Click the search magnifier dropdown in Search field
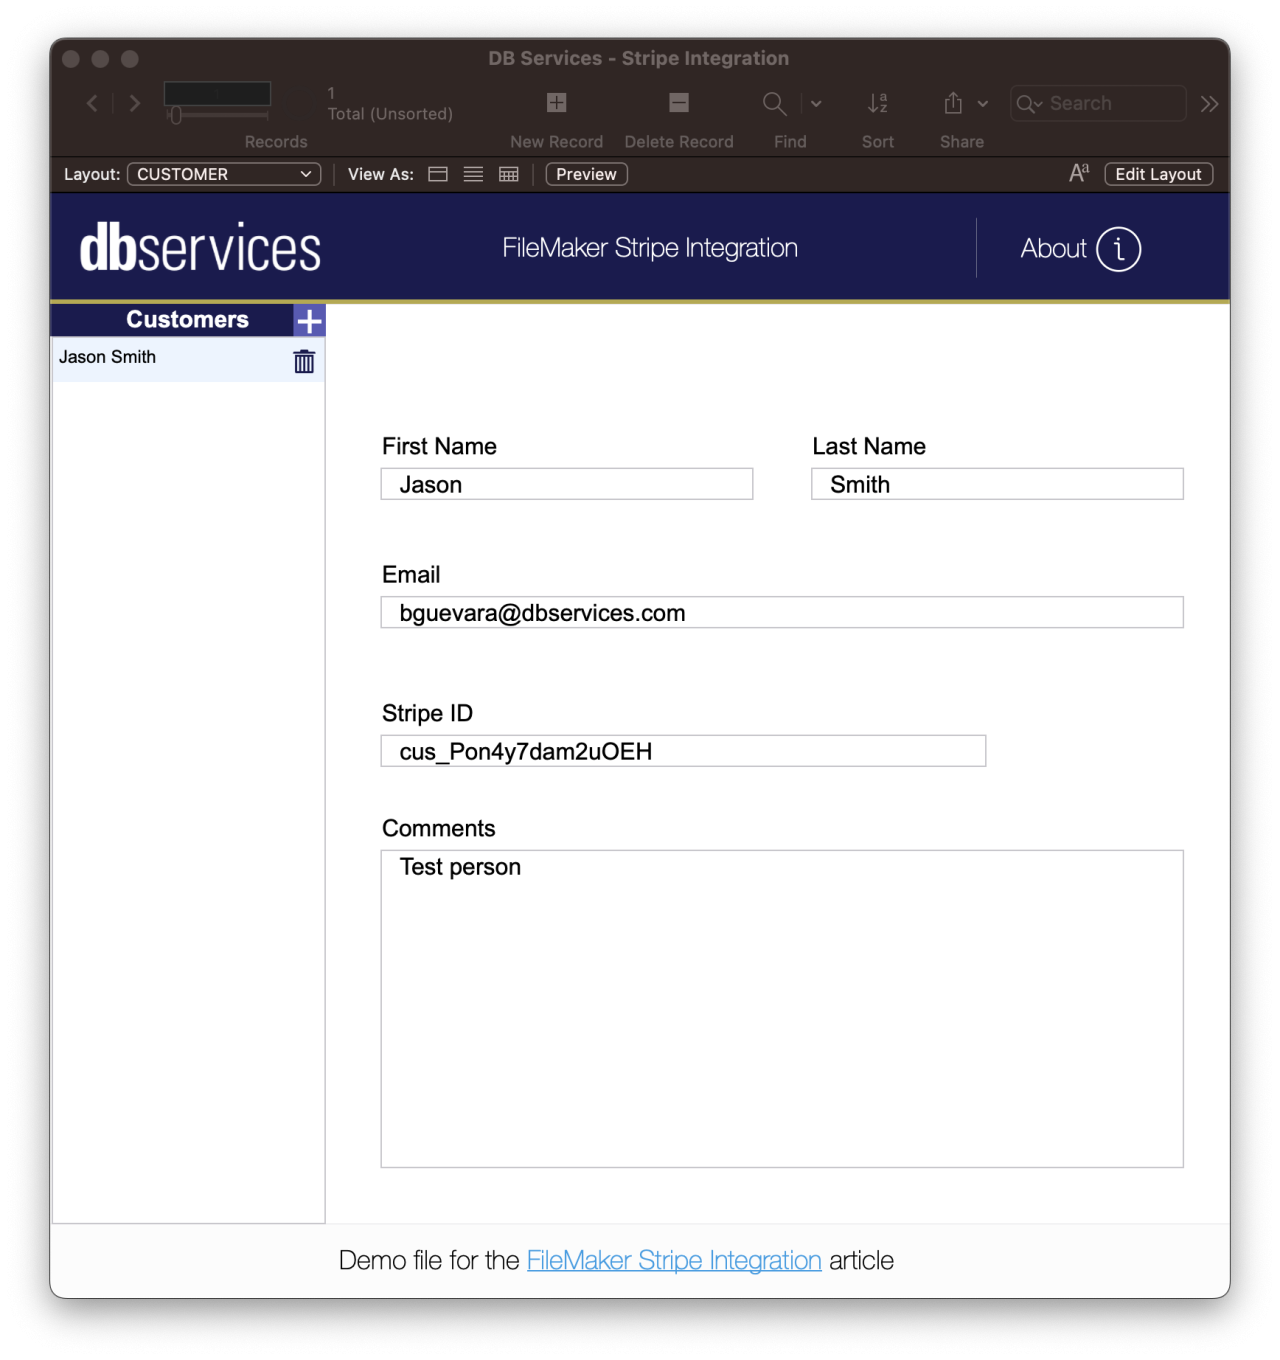 tap(1030, 103)
